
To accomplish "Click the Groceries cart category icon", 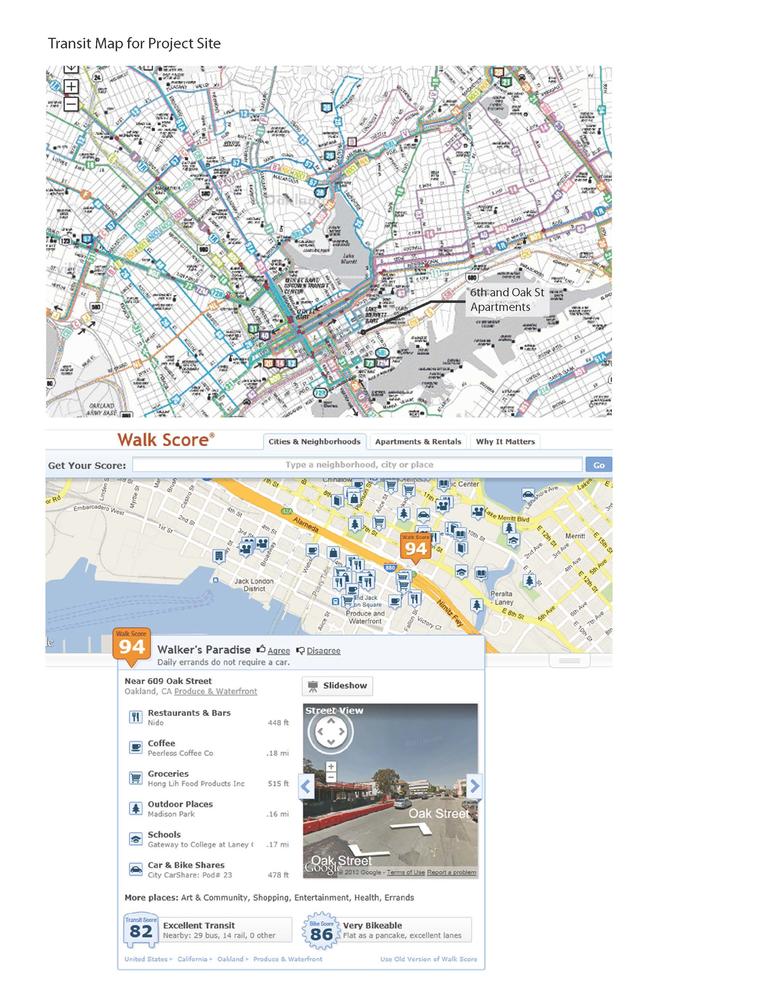I will coord(135,778).
